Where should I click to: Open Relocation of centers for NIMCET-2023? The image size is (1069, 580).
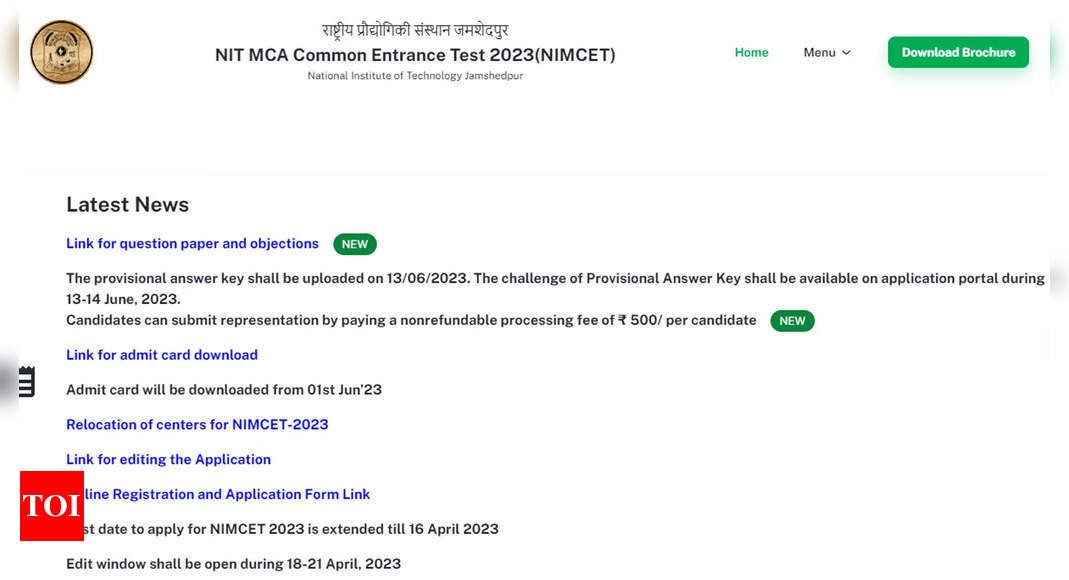[x=197, y=425]
